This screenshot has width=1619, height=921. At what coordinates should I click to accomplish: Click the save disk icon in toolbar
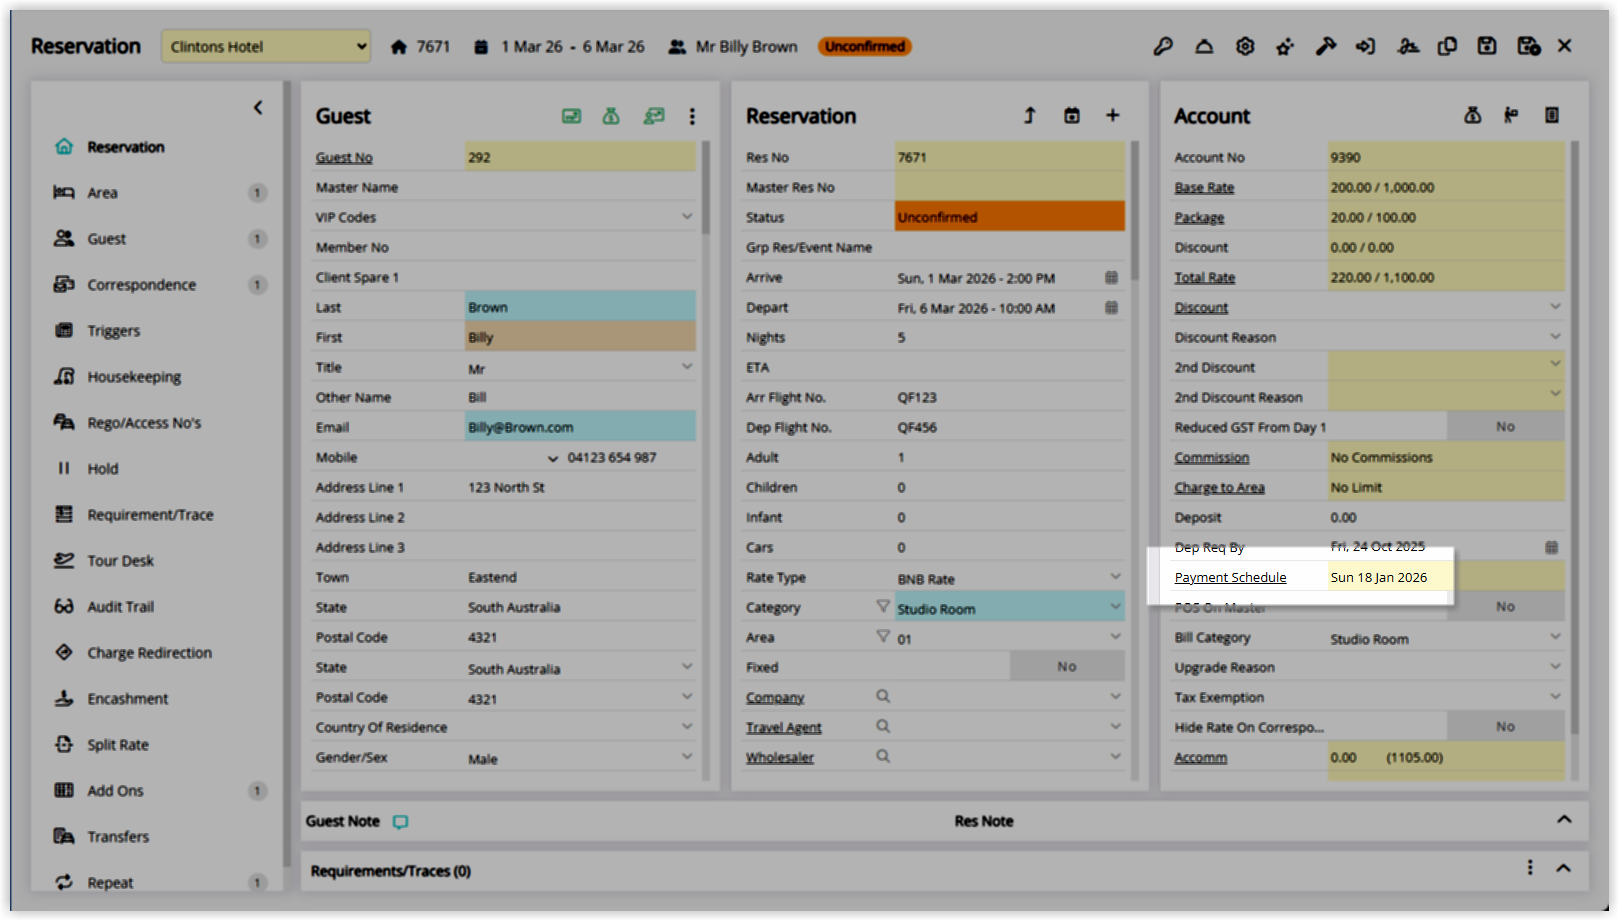1487,46
